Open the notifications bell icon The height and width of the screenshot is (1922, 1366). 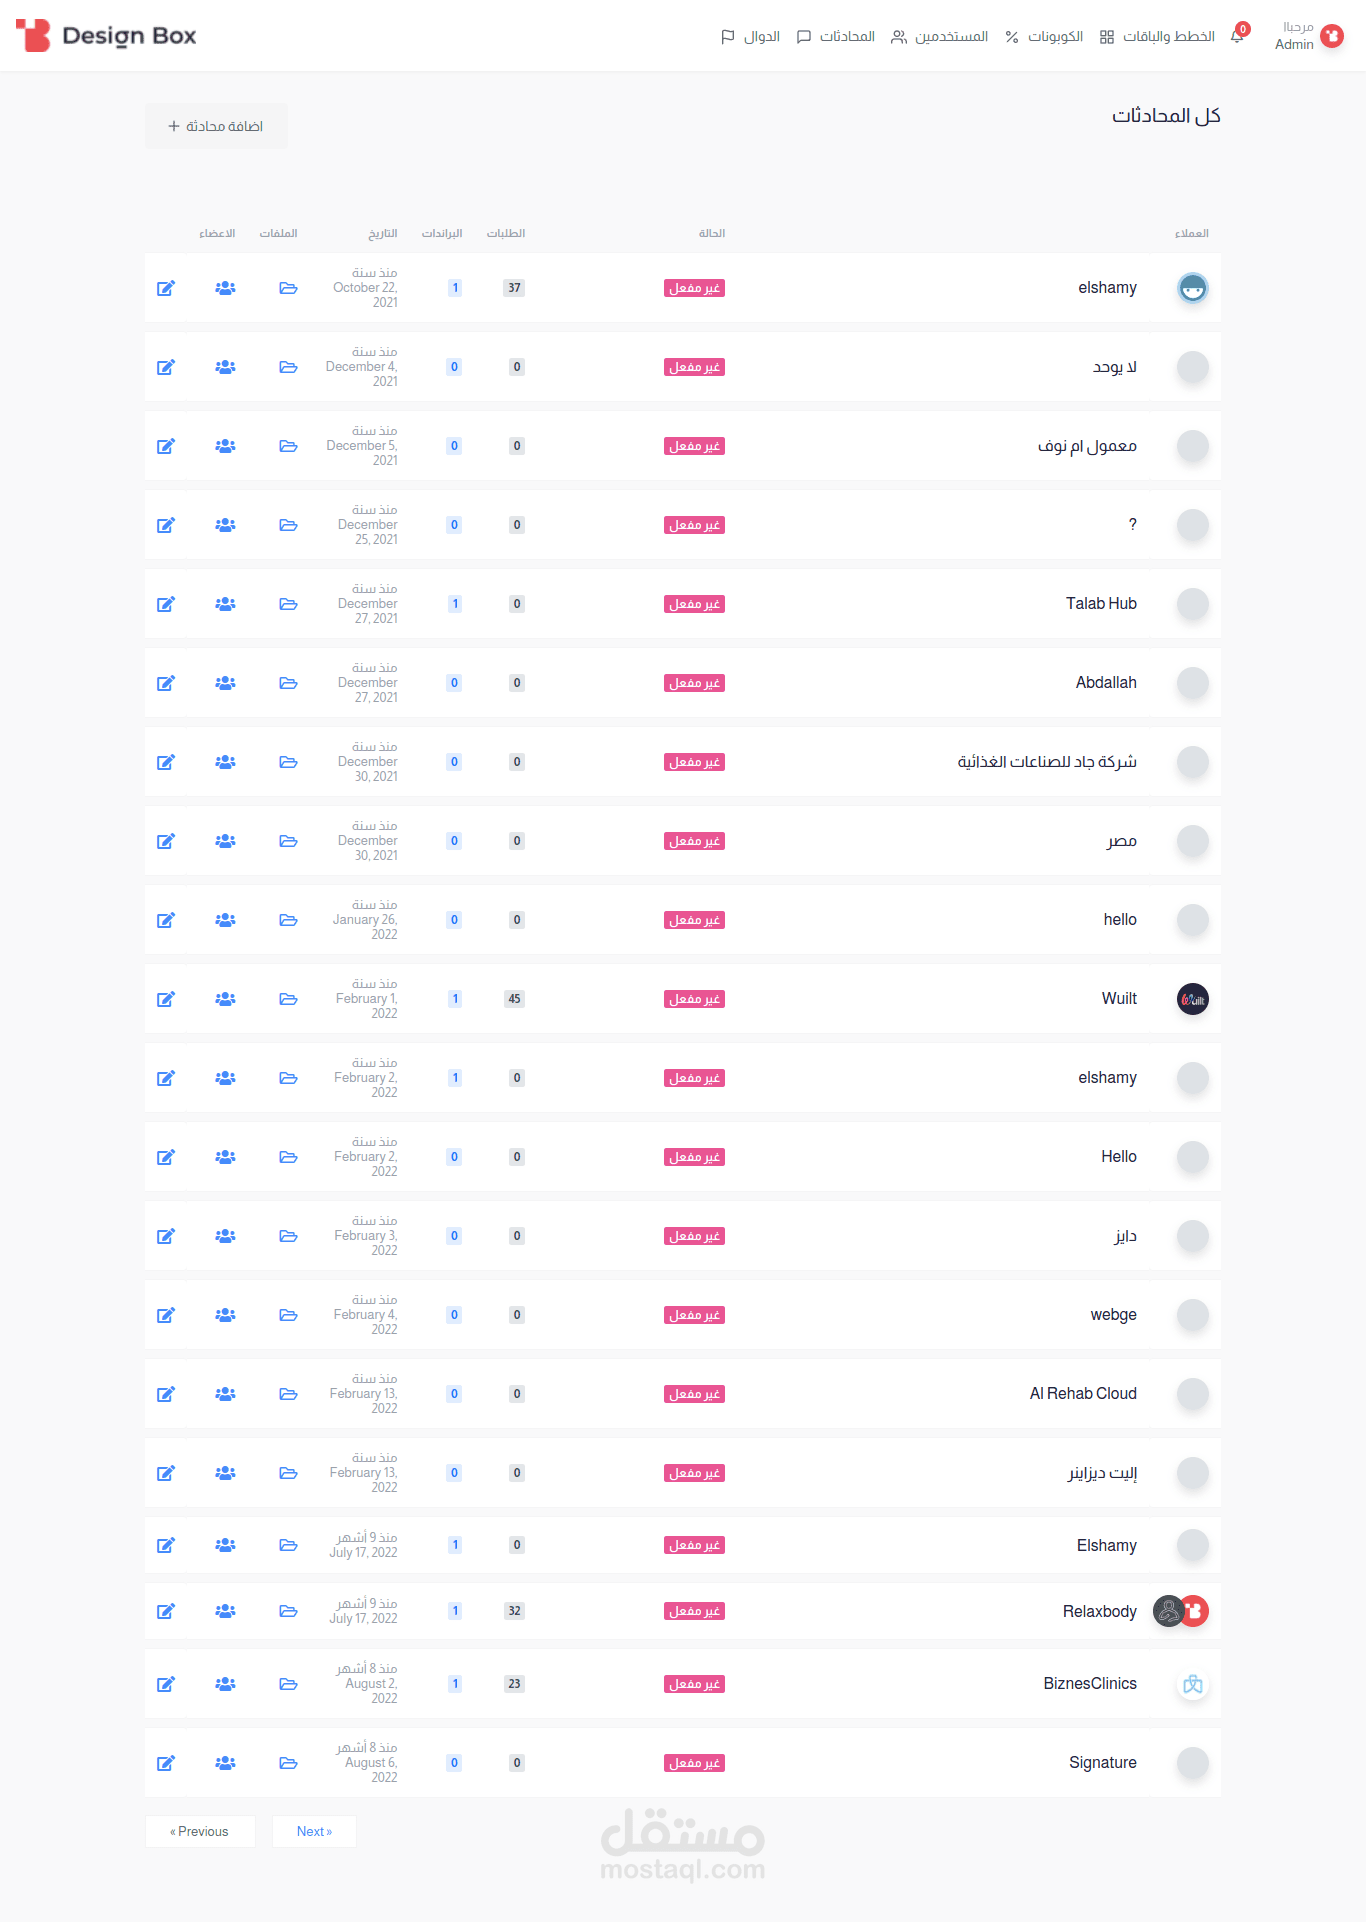(1238, 36)
